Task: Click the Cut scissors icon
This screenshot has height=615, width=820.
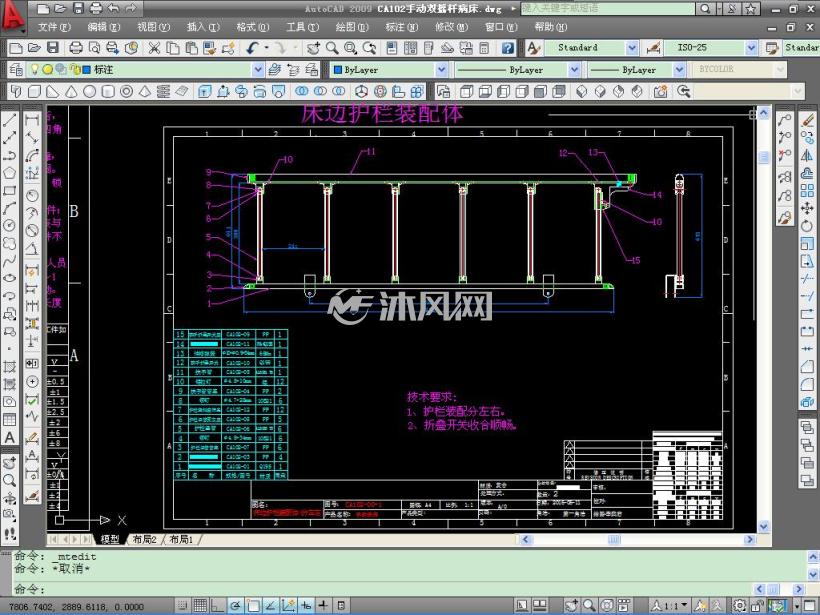Action: pos(154,48)
